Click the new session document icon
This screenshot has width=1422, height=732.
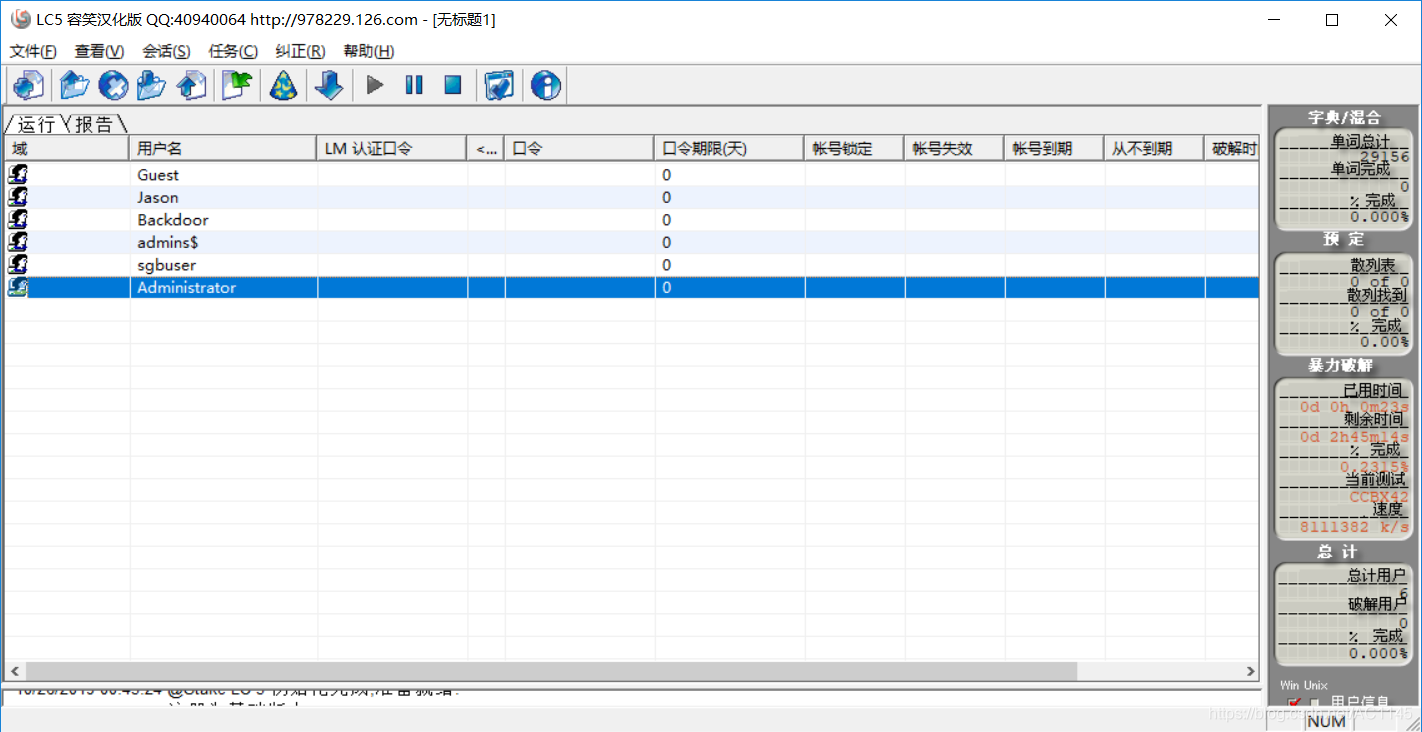tap(29, 85)
